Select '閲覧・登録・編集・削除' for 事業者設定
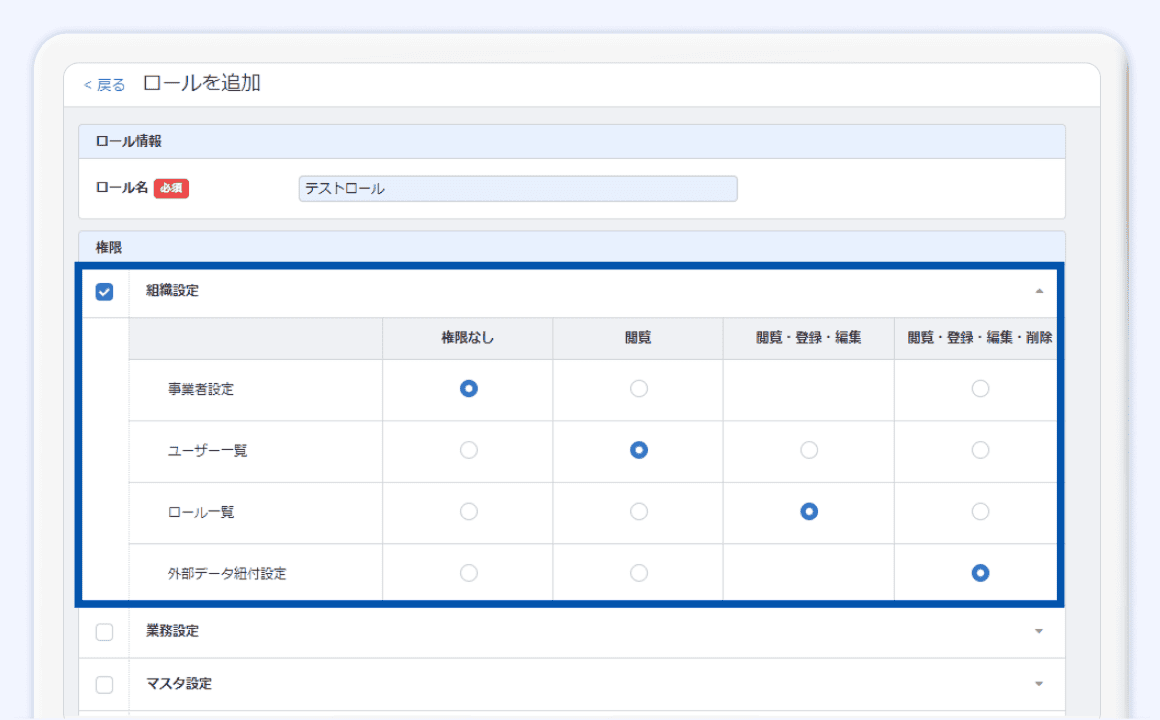This screenshot has height=720, width=1160. [980, 389]
